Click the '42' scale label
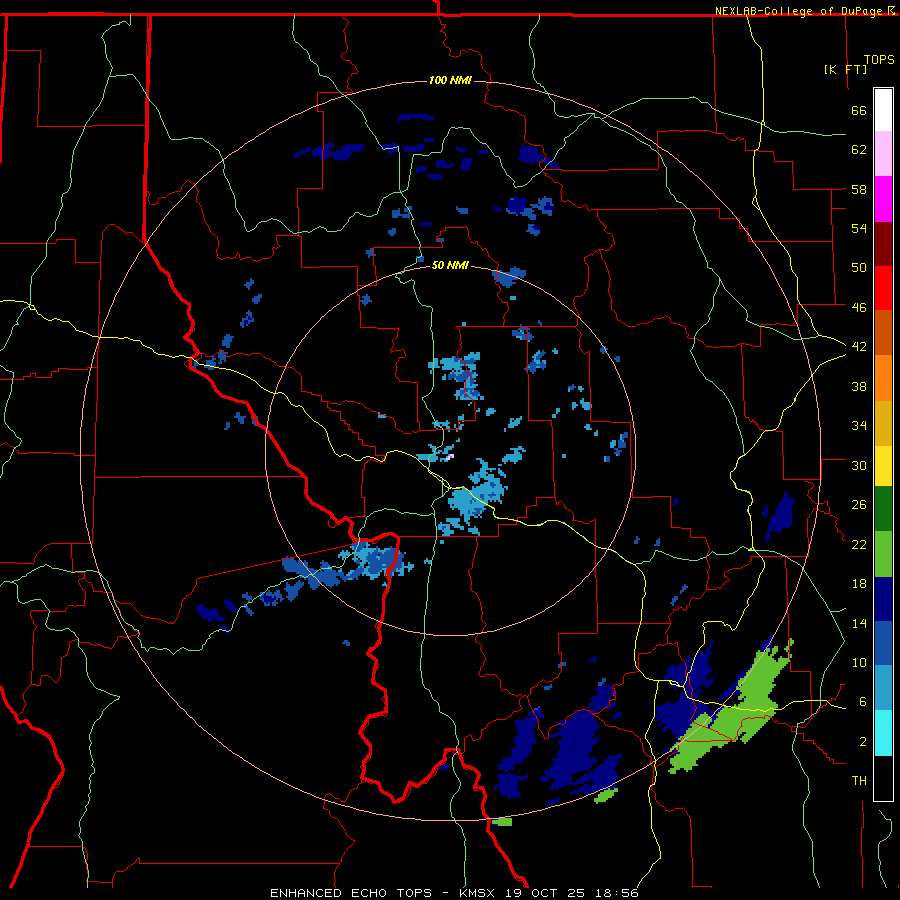 (x=859, y=347)
